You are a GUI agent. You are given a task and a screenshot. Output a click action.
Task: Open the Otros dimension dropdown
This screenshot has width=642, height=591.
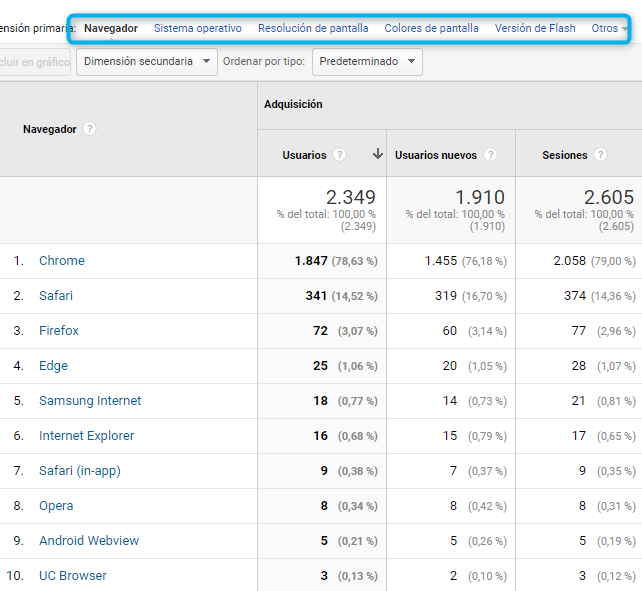[609, 28]
